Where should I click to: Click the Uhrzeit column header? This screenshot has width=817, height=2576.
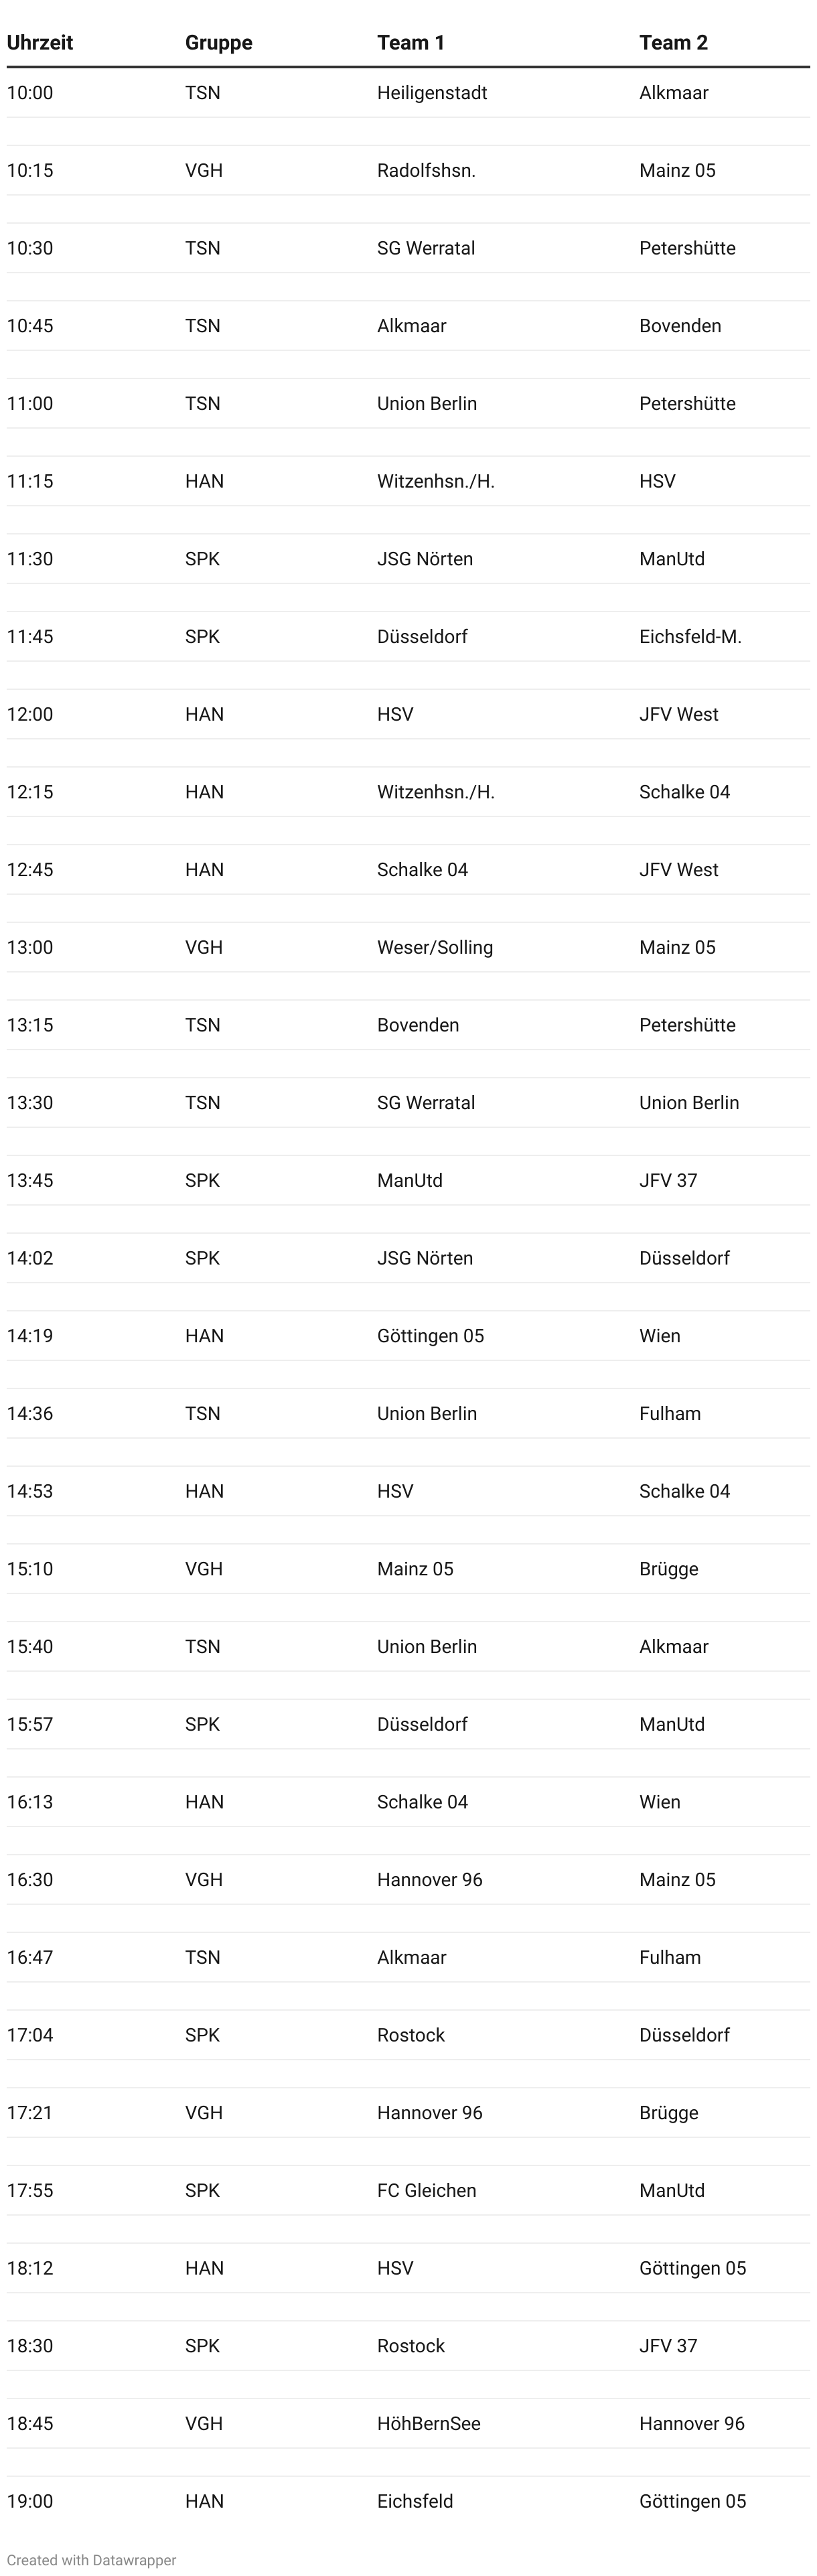coord(40,42)
